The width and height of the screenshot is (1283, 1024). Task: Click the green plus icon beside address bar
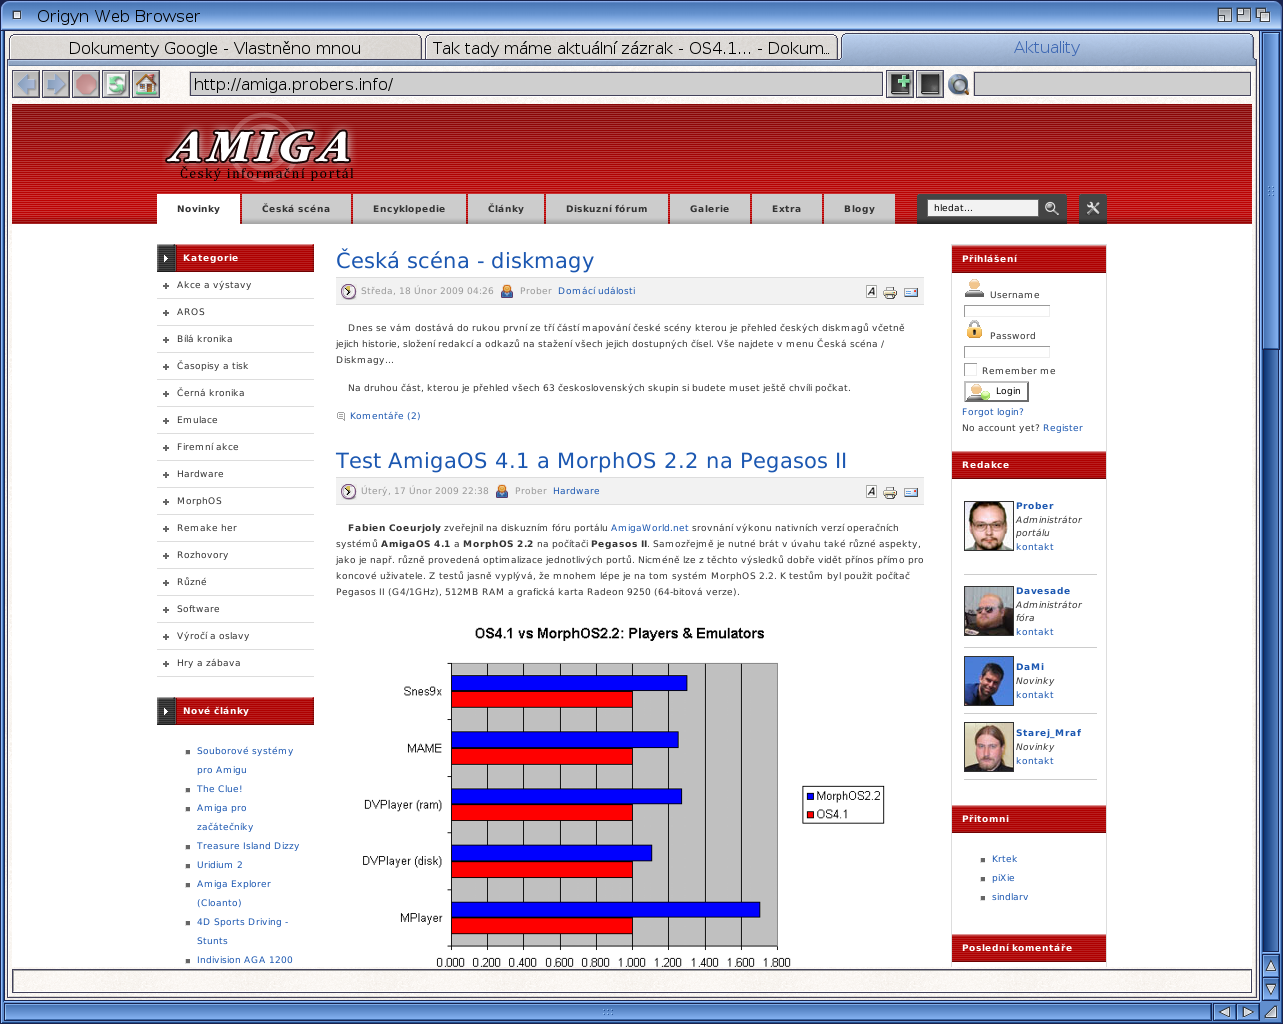pos(900,84)
